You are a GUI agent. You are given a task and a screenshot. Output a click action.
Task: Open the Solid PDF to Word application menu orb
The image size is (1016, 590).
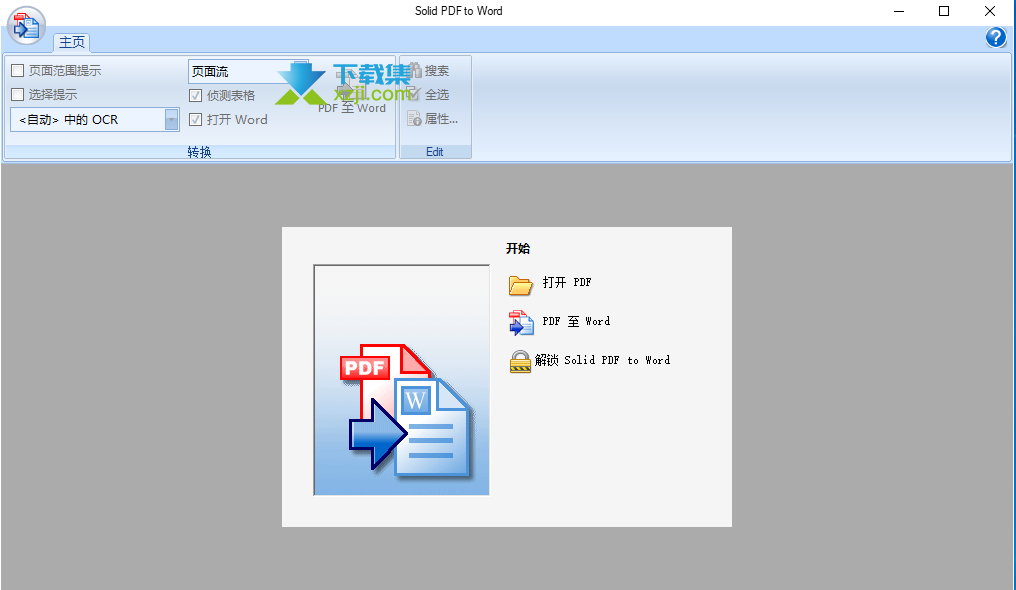pyautogui.click(x=26, y=26)
